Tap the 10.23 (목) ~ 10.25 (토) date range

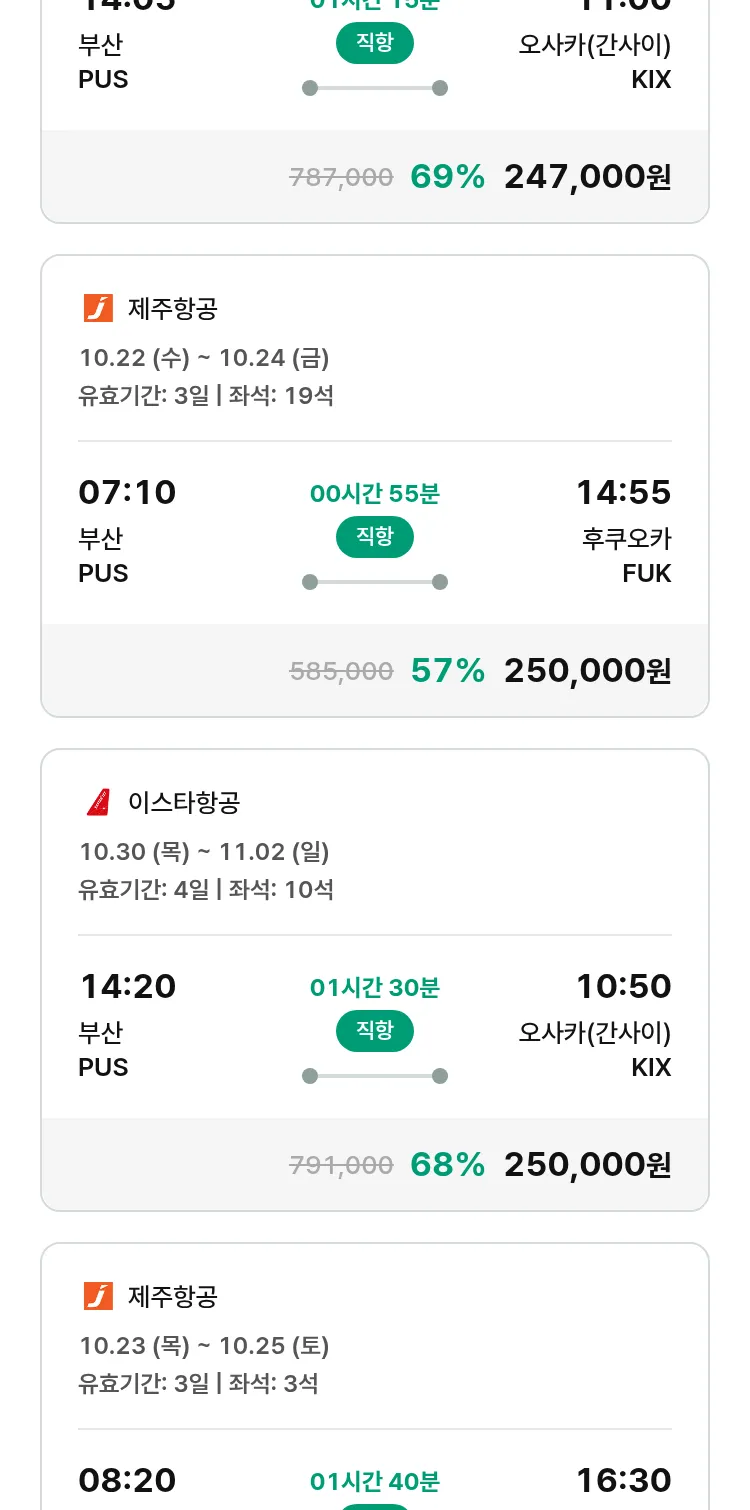click(x=204, y=1345)
